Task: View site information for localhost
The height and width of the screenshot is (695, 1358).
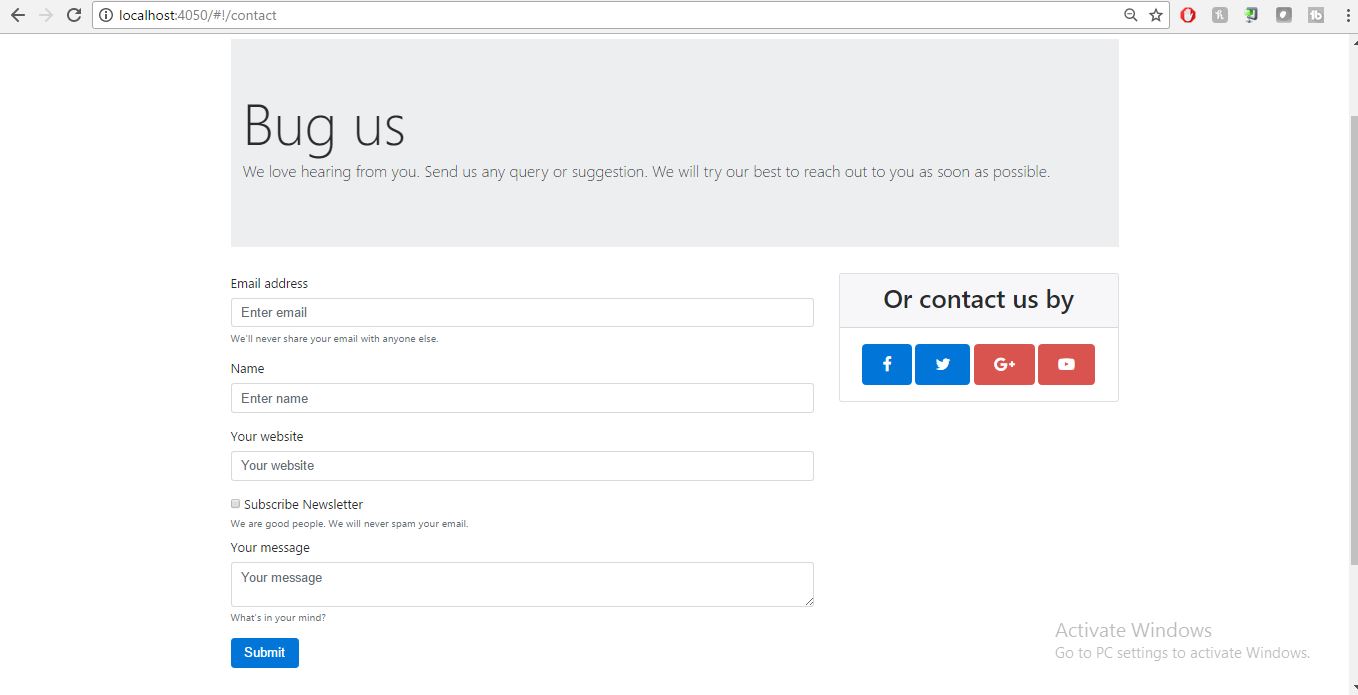Action: 106,15
